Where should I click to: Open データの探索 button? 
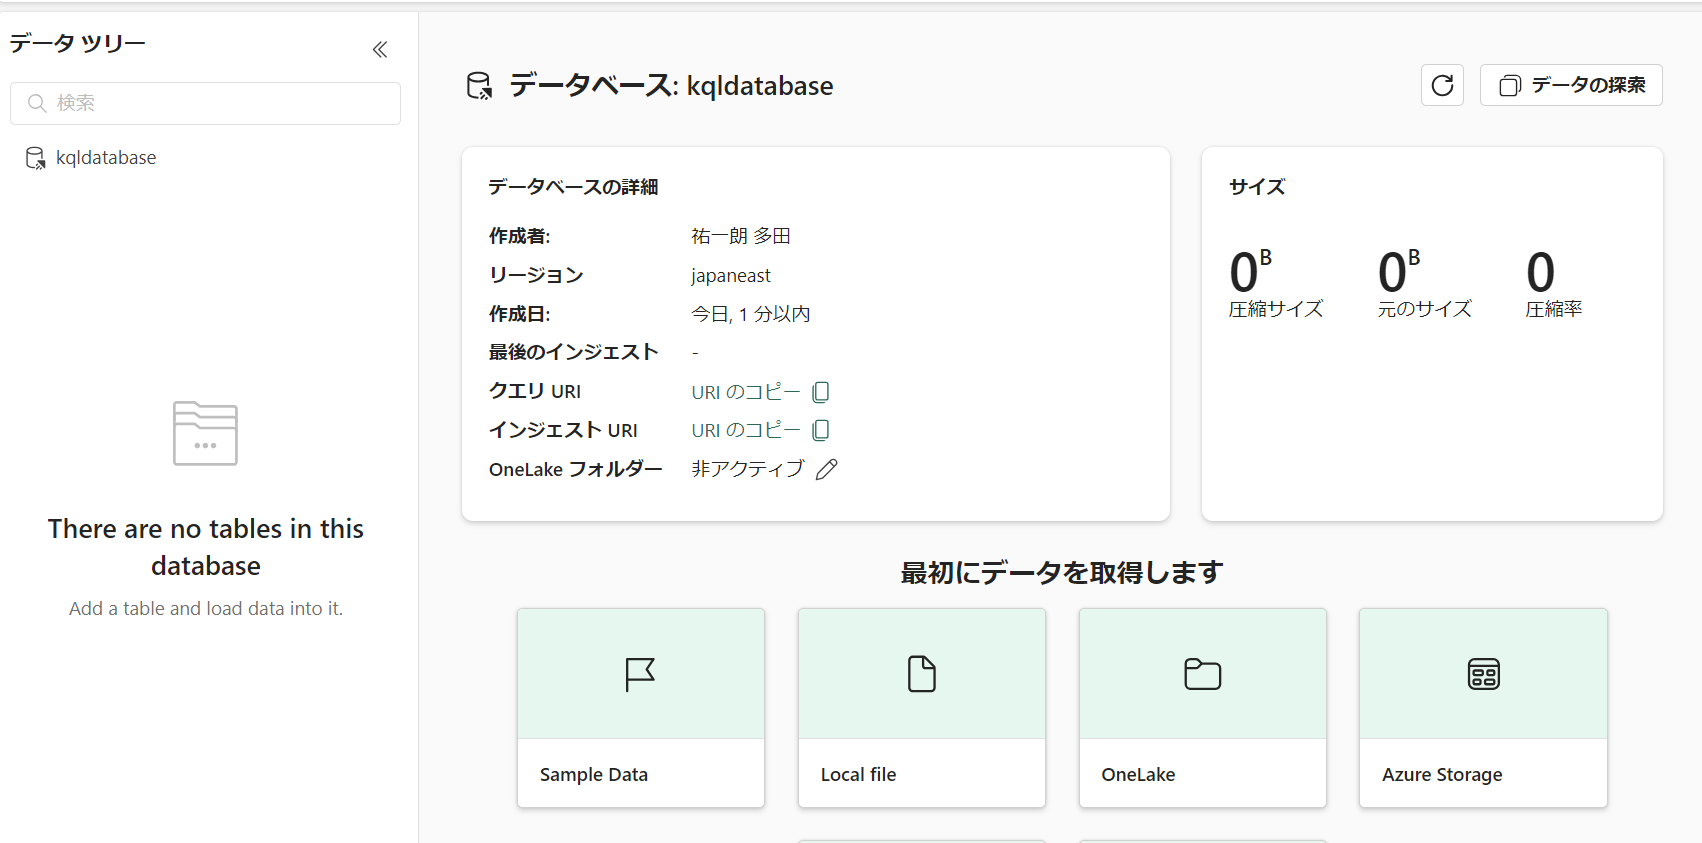[x=1571, y=85]
